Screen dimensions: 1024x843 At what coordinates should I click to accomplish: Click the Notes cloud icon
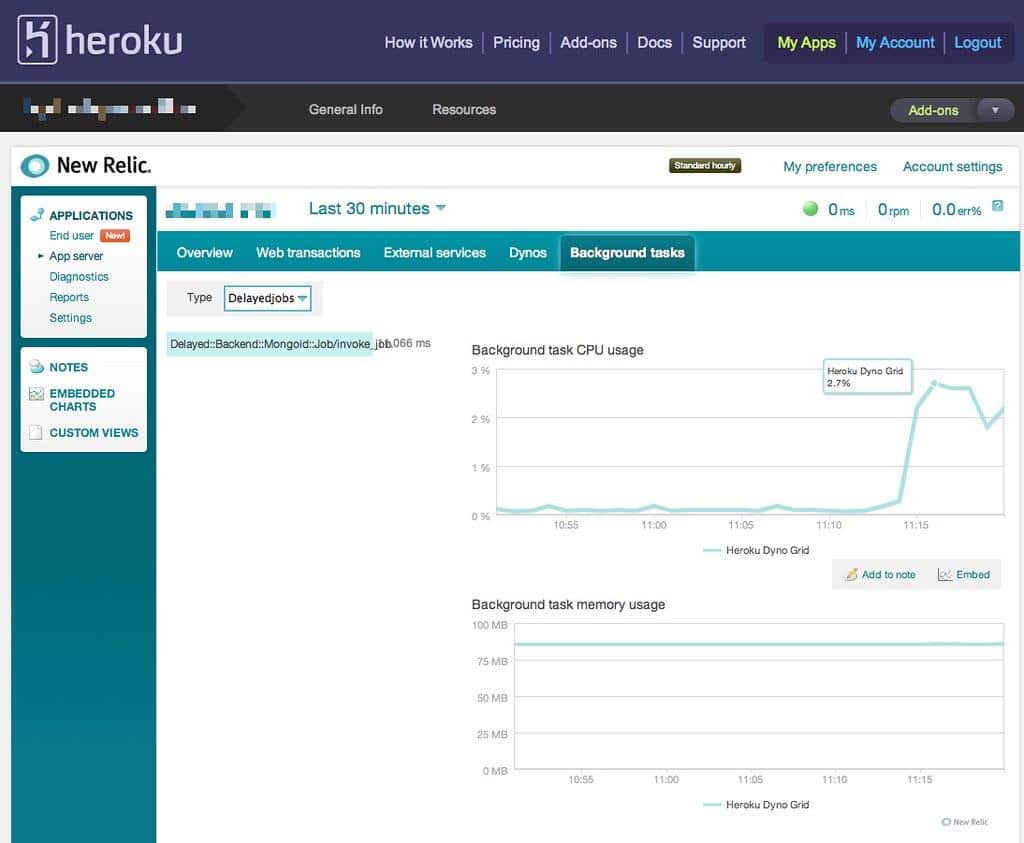[x=37, y=366]
